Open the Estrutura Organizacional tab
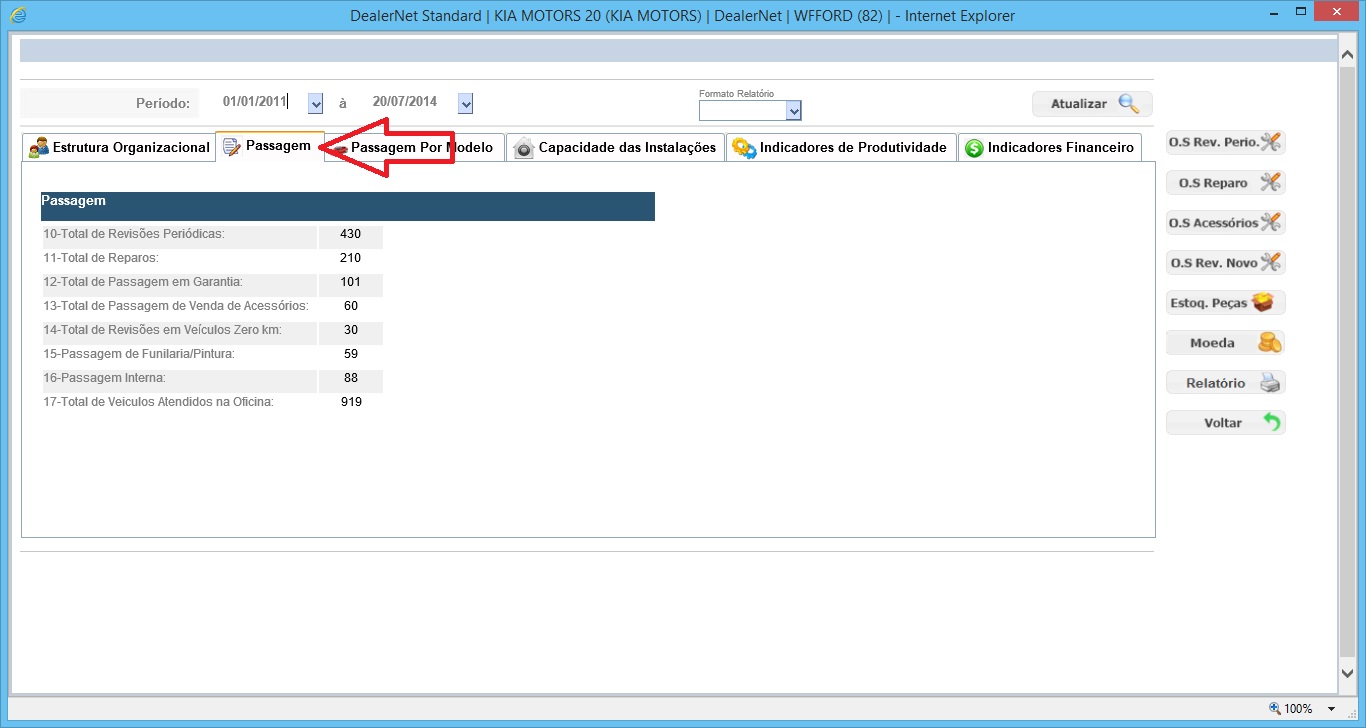 [x=118, y=147]
